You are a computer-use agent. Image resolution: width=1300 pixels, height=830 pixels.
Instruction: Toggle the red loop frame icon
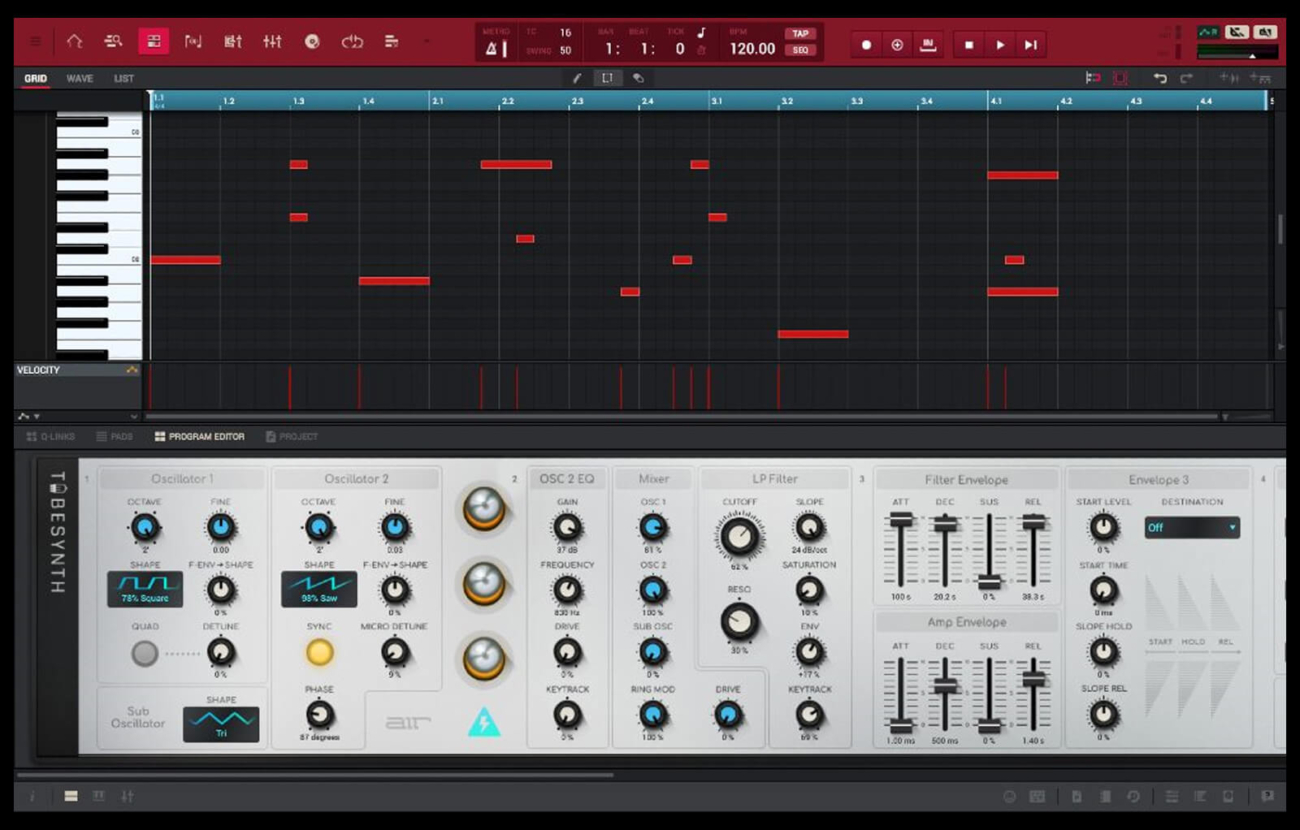point(1120,78)
